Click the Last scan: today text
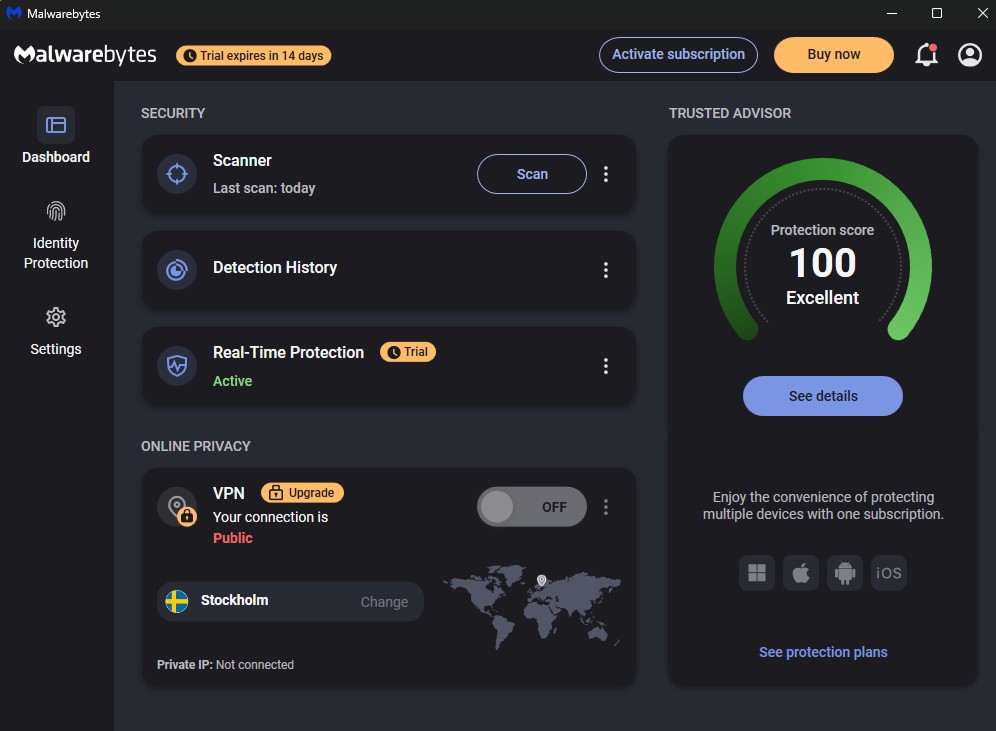Viewport: 996px width, 731px height. click(x=264, y=188)
